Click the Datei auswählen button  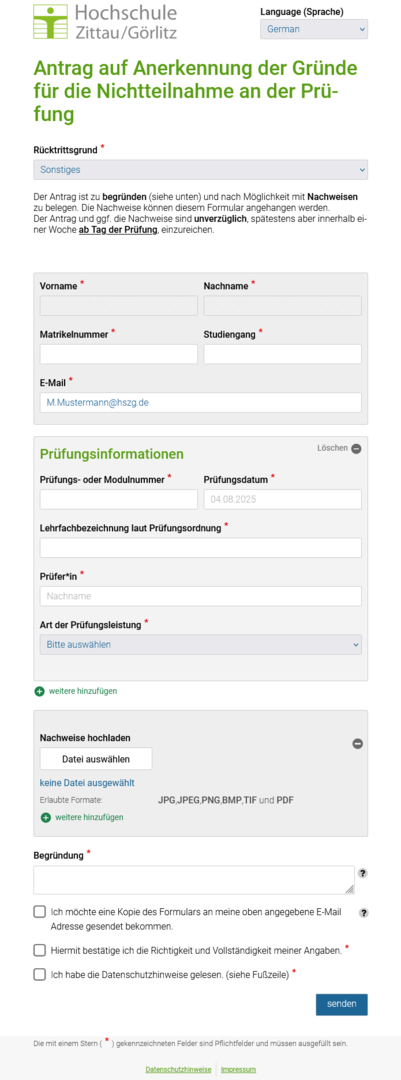coord(96,759)
